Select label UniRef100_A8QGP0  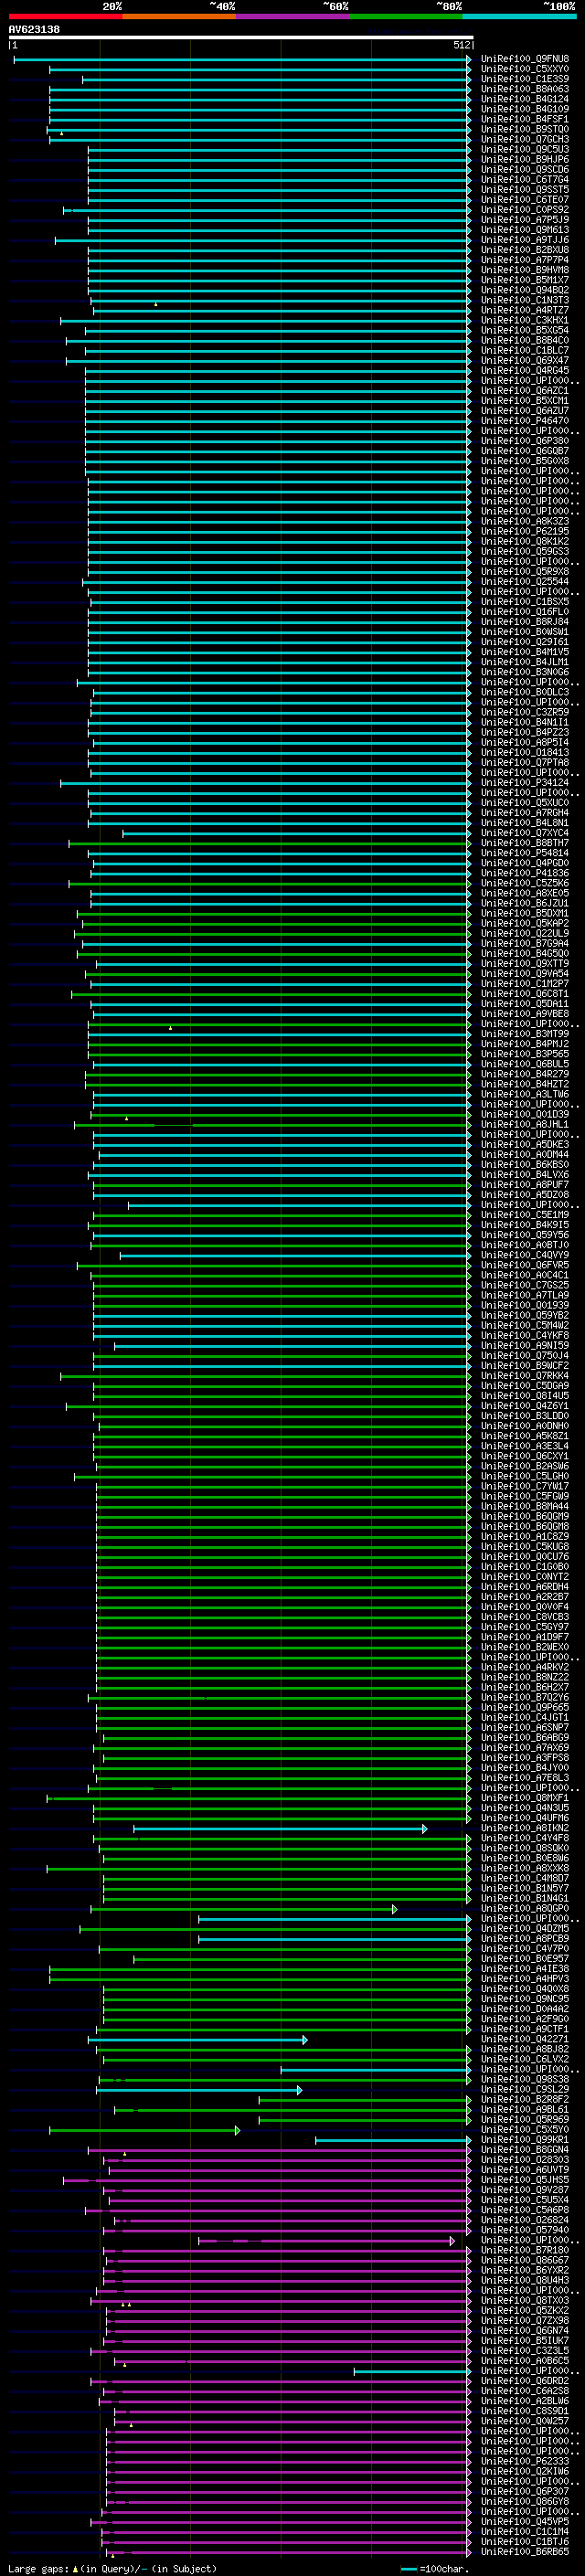(x=525, y=1909)
